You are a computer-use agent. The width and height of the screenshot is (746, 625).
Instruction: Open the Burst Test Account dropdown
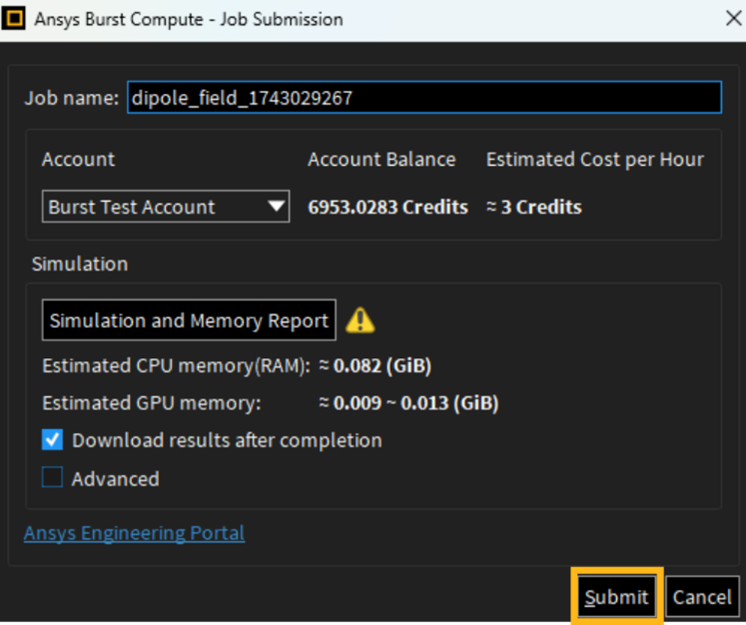pos(166,206)
